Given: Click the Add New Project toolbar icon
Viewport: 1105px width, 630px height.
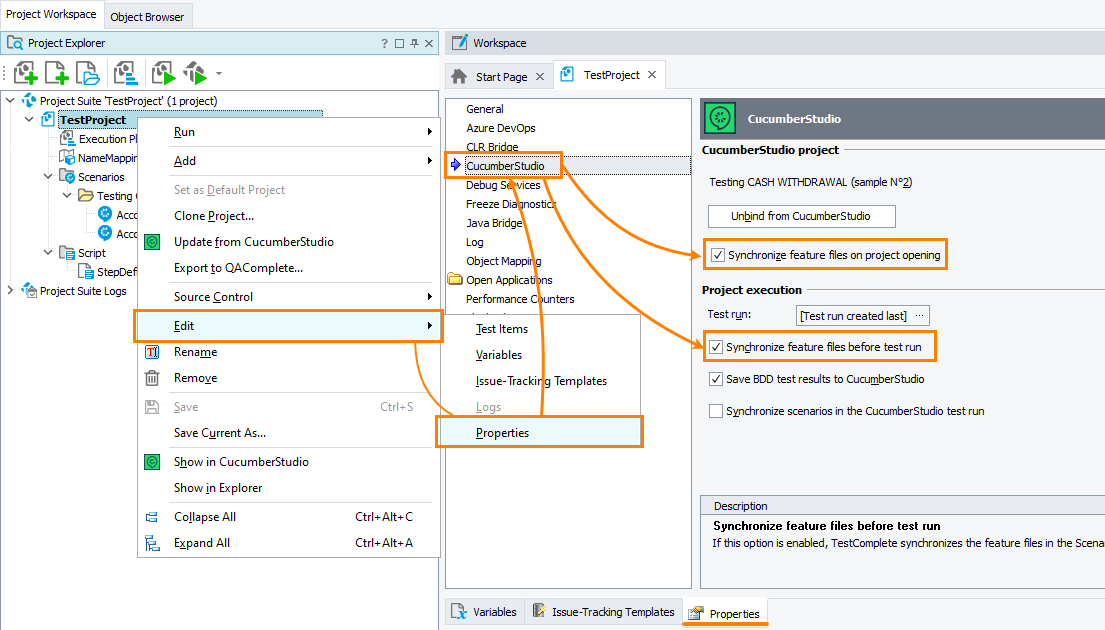Looking at the screenshot, I should coord(25,72).
